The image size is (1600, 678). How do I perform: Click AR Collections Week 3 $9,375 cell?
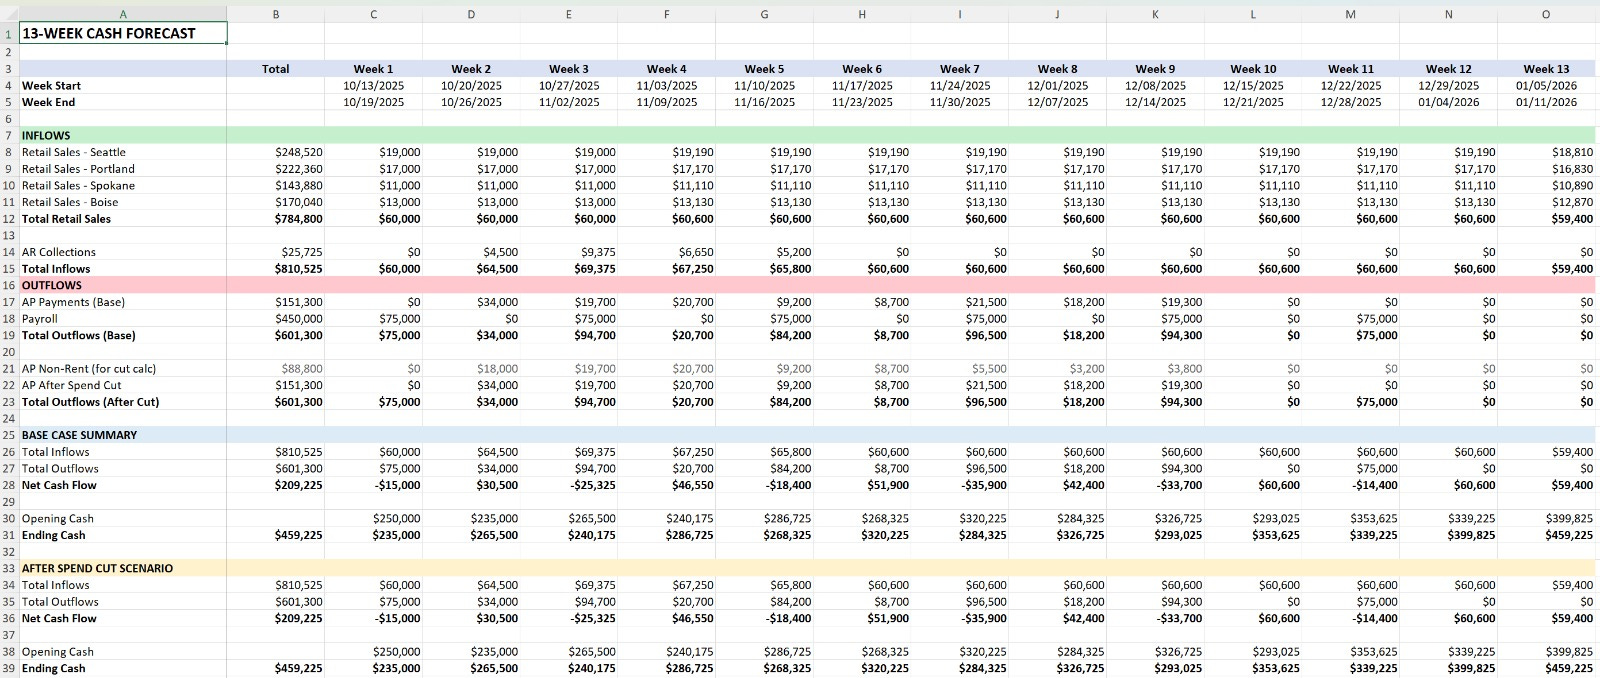click(569, 252)
